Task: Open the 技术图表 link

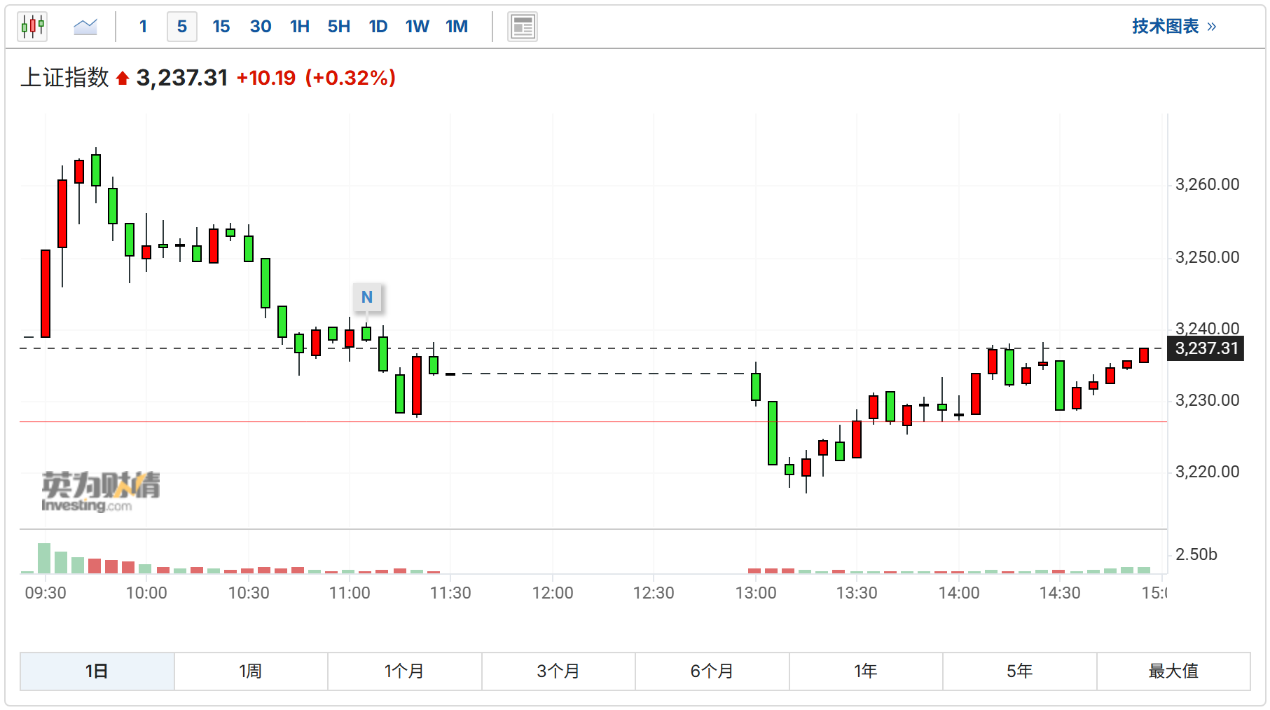Action: pyautogui.click(x=1173, y=27)
